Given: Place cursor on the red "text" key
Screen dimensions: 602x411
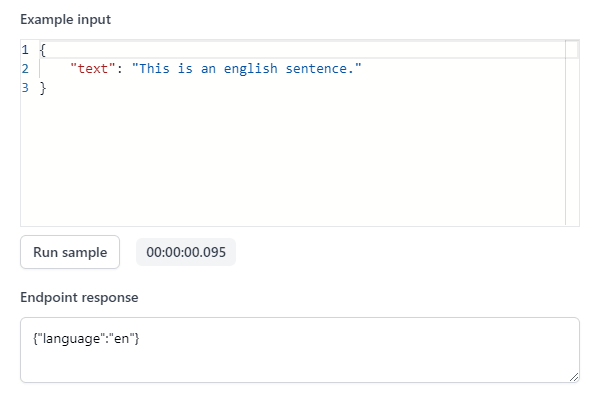Looking at the screenshot, I should [93, 69].
